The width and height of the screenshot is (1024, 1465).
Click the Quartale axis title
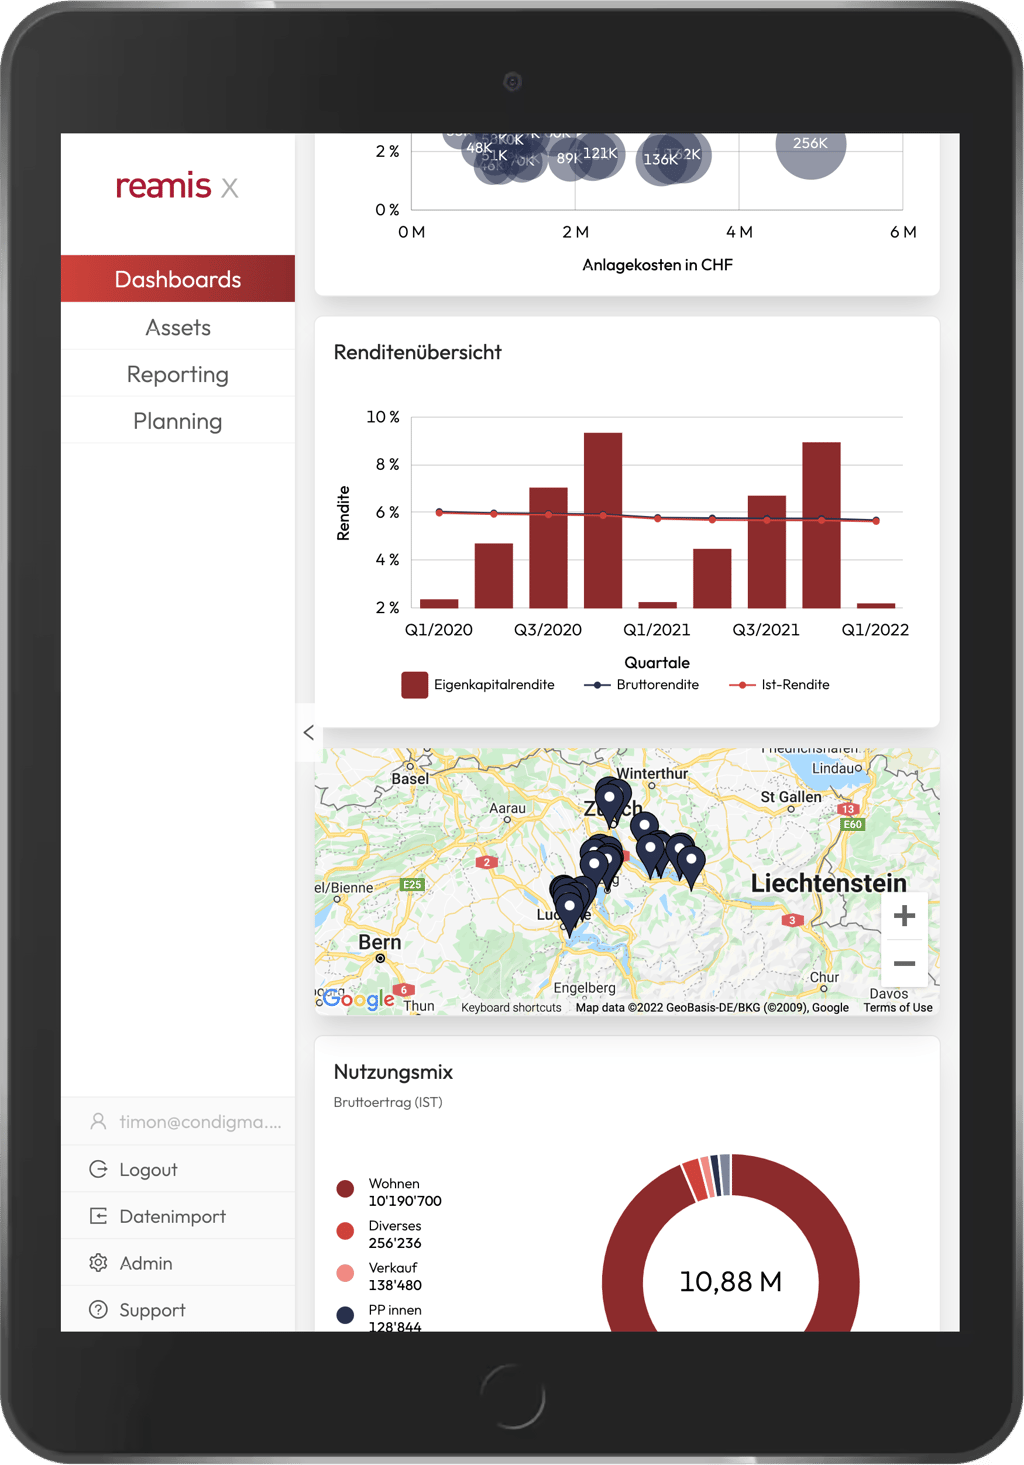point(657,662)
